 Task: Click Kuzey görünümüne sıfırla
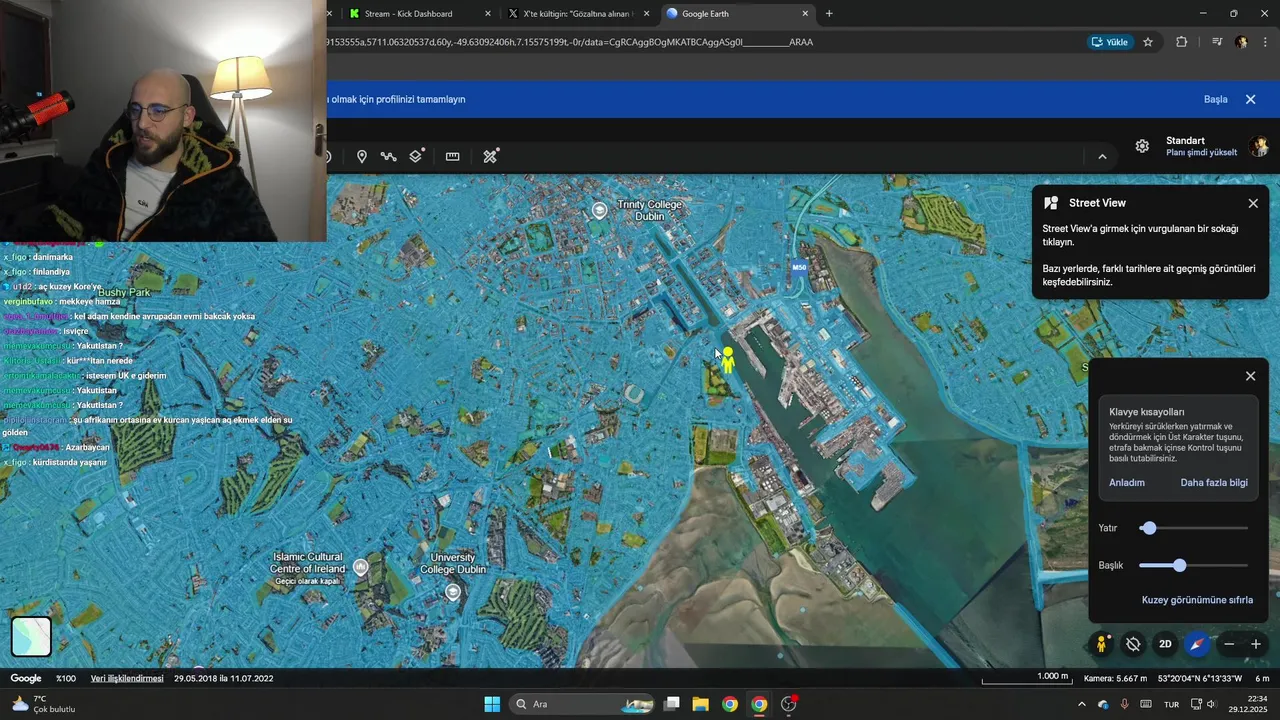pos(1197,600)
